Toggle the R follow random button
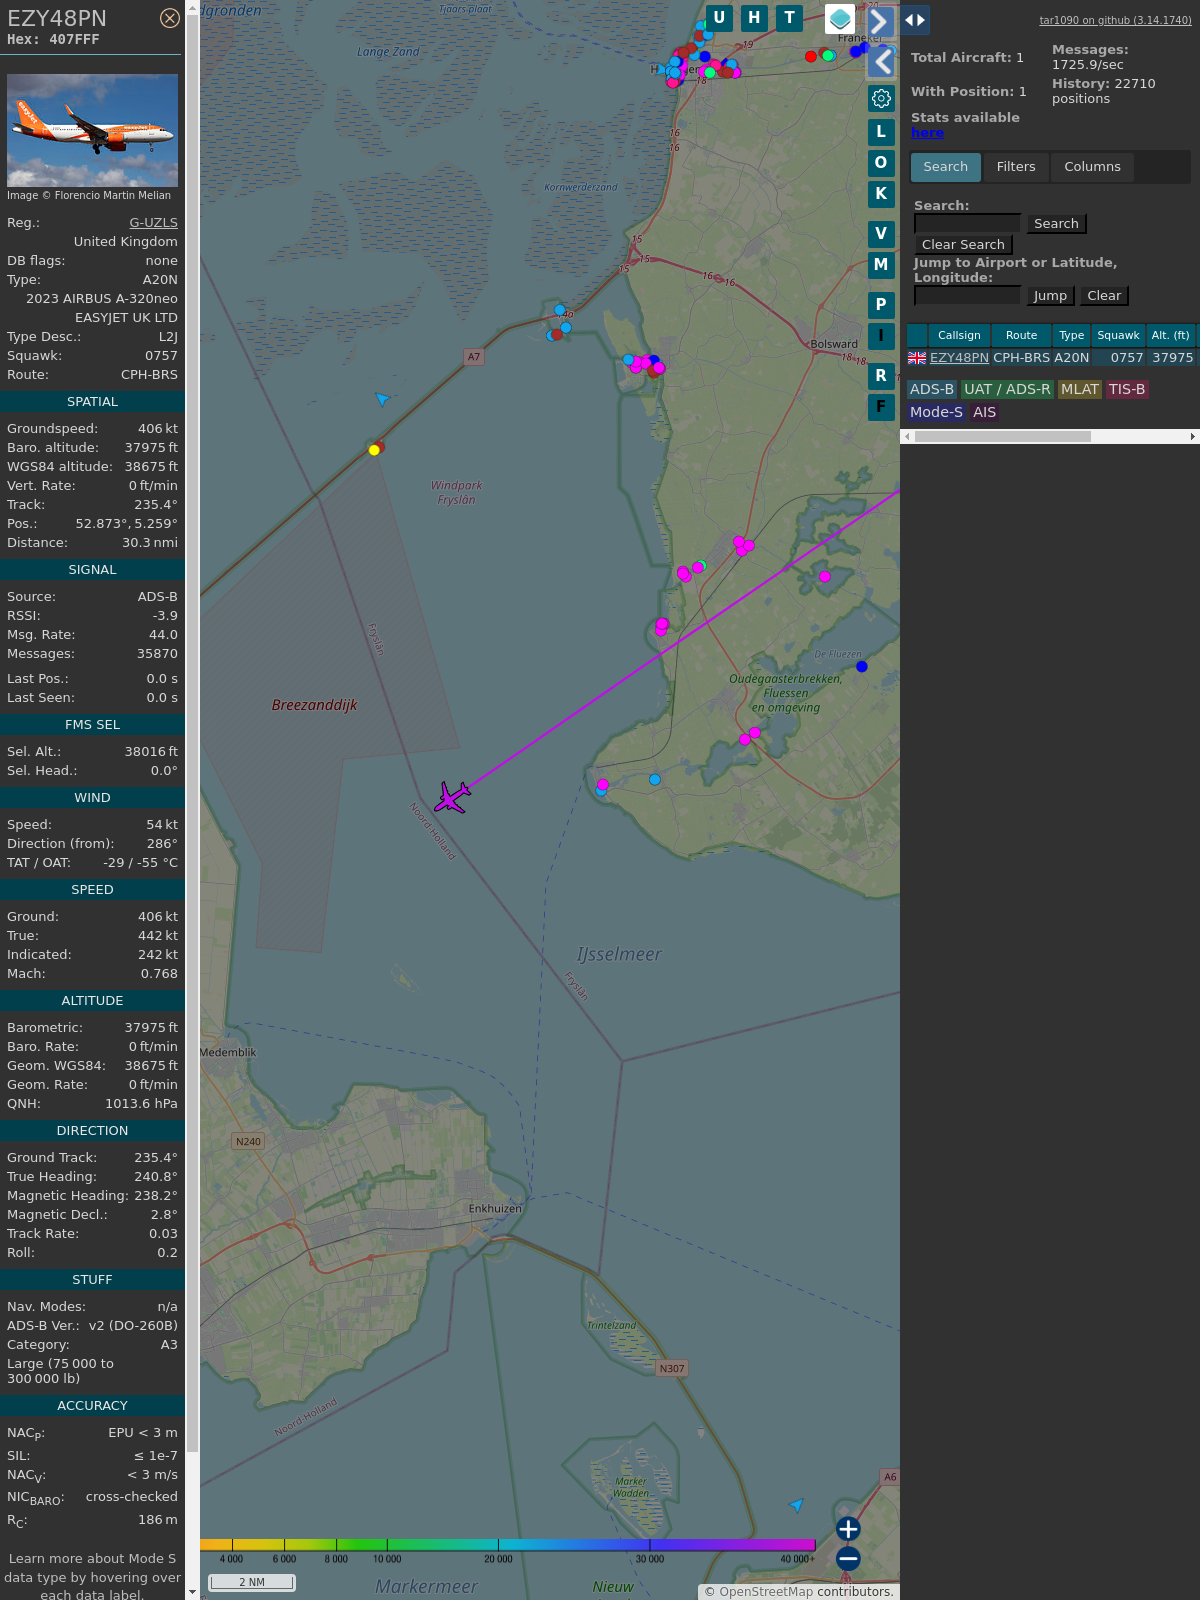The width and height of the screenshot is (1200, 1600). coord(881,376)
